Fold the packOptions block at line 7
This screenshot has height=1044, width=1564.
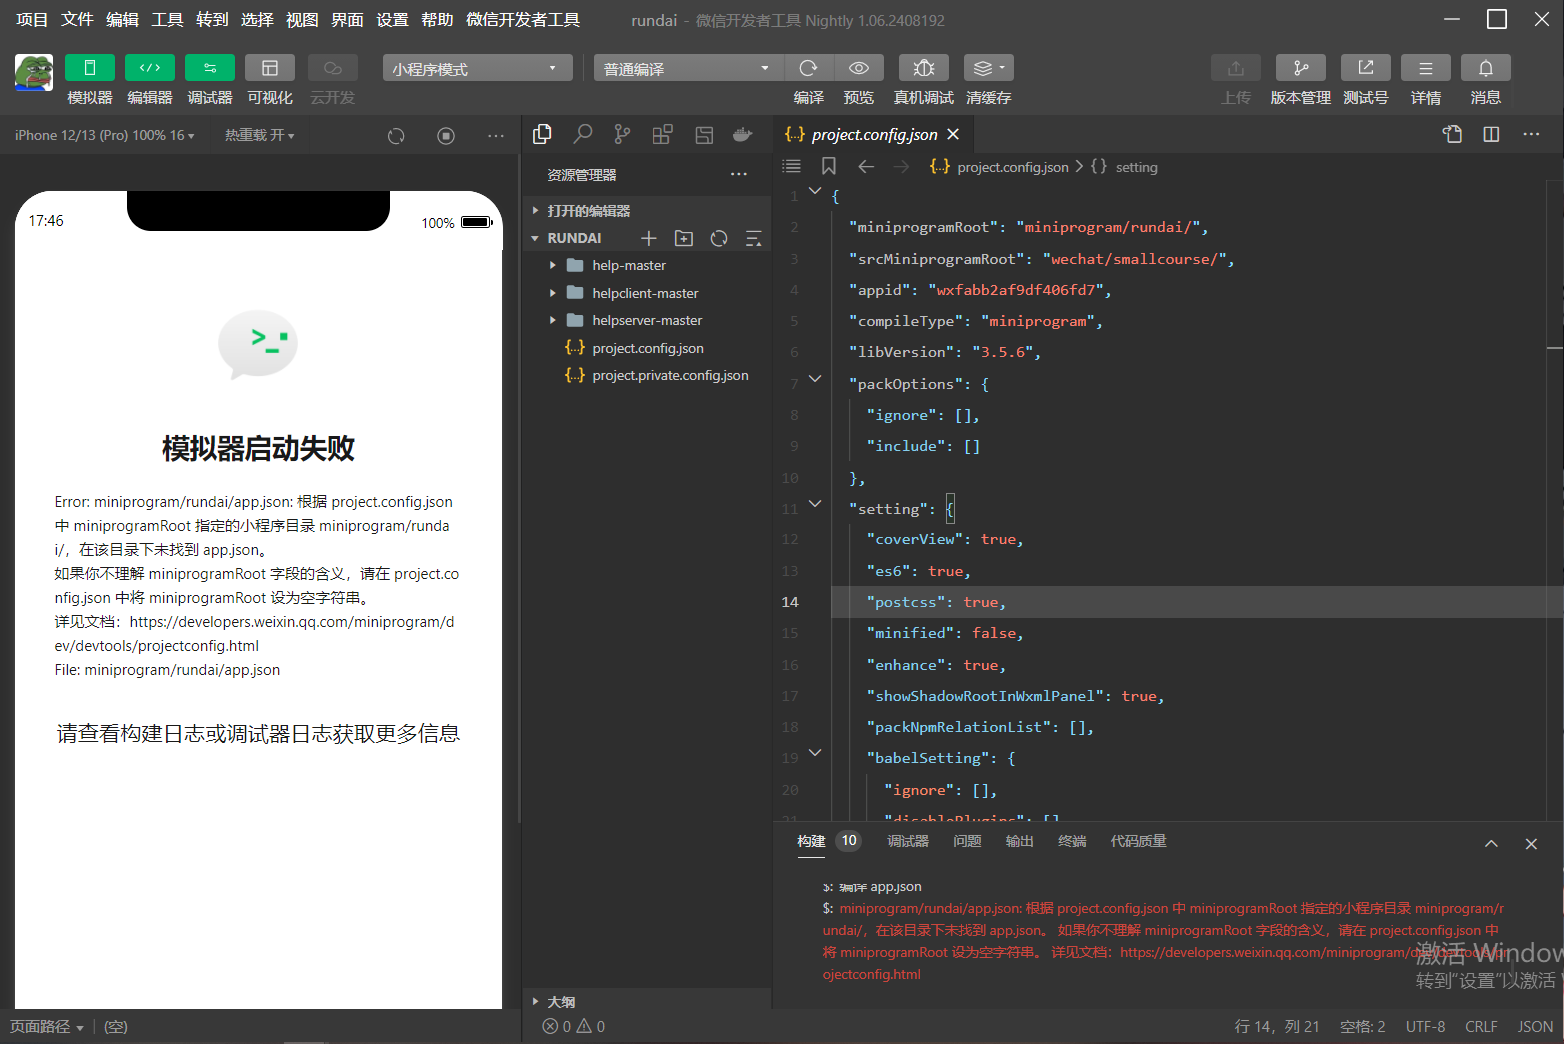[815, 378]
